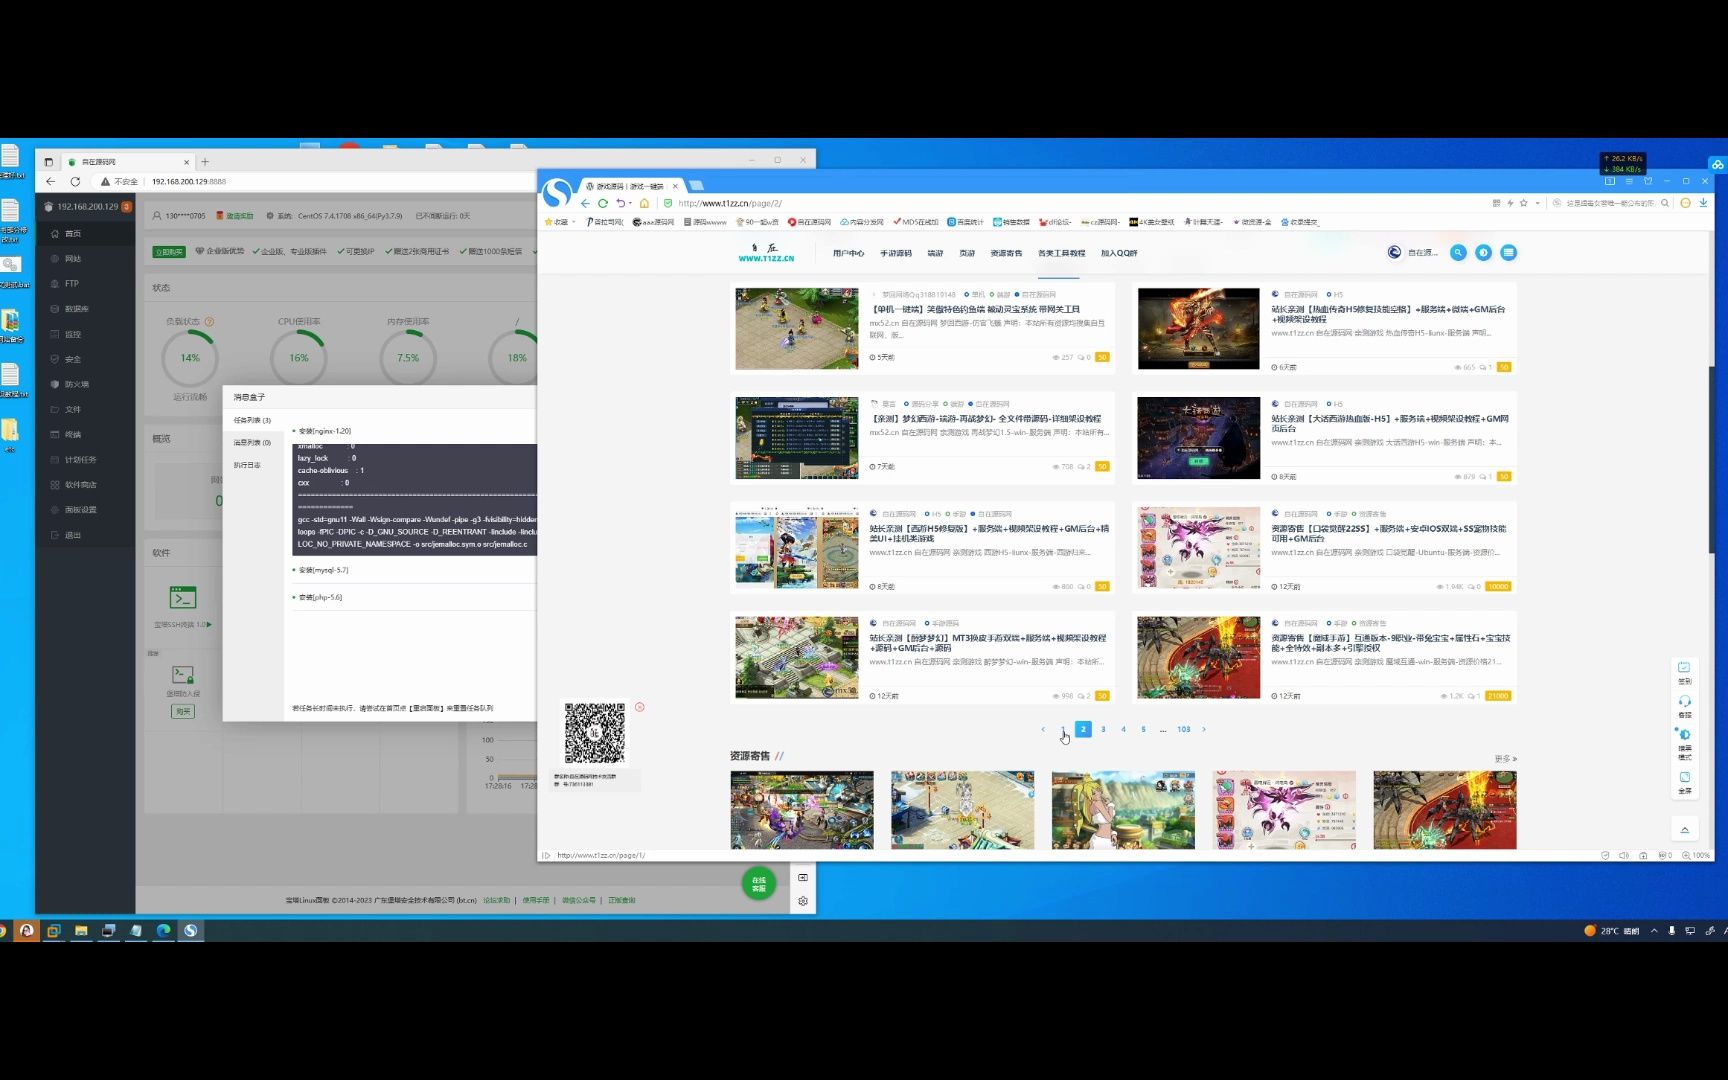The image size is (1728, 1080).
Task: Click the 退出 logout icon in the sidebar
Action: pos(55,535)
